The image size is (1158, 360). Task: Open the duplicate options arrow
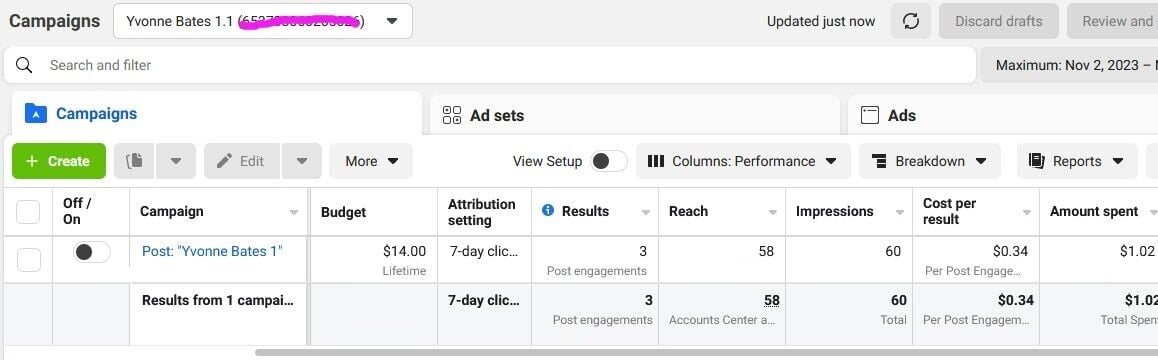click(176, 161)
